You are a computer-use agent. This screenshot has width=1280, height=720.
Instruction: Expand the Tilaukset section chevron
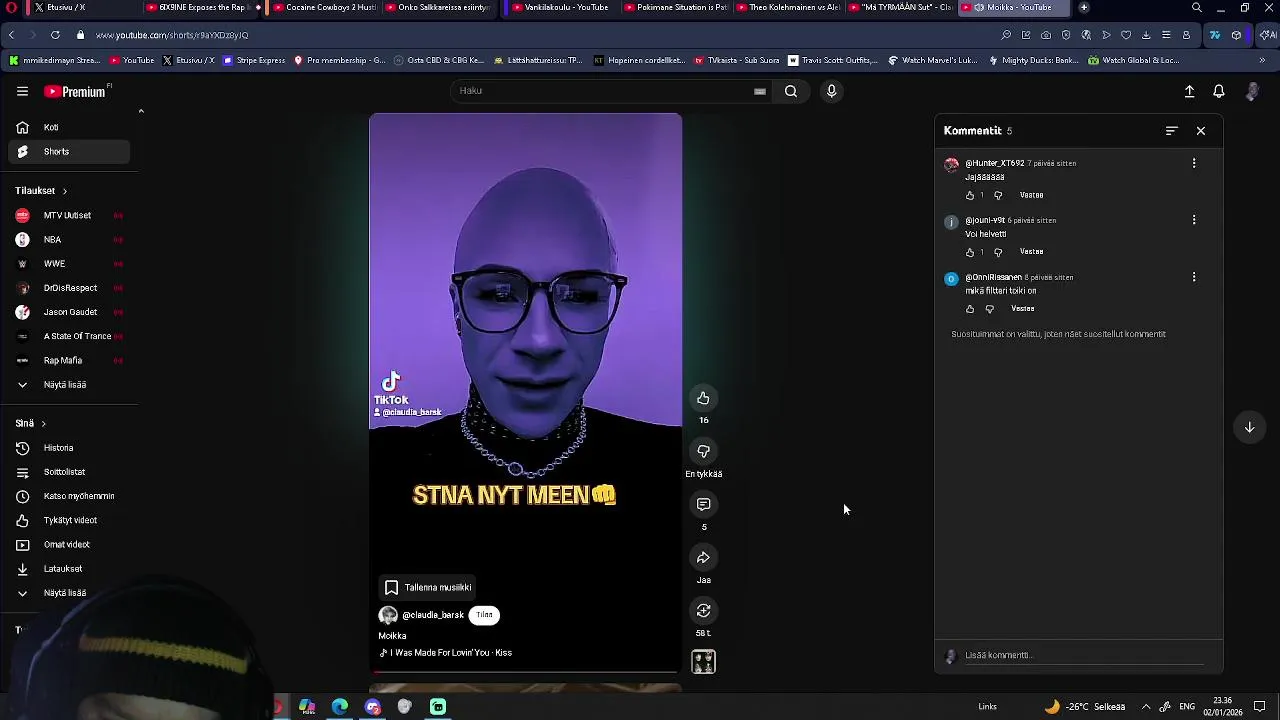[x=65, y=191]
